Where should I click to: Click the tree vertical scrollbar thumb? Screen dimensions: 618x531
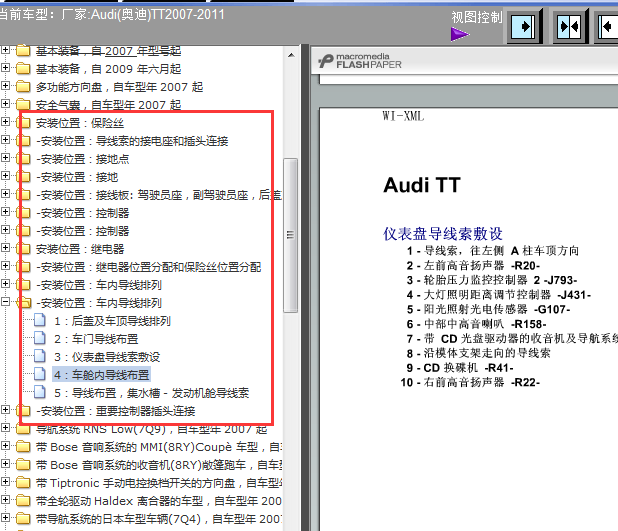point(291,235)
